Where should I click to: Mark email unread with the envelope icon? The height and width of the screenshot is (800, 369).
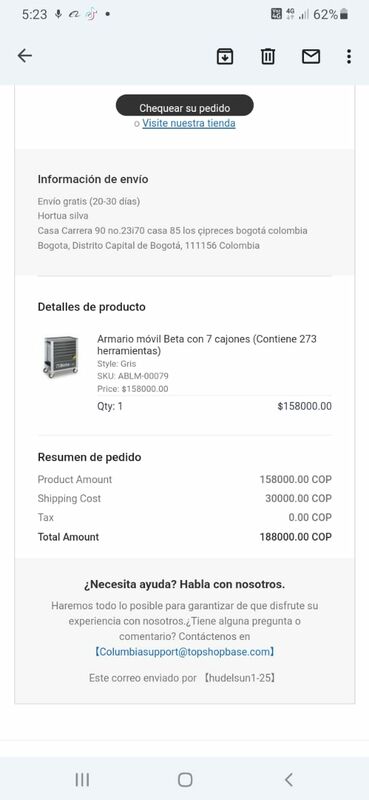[311, 56]
